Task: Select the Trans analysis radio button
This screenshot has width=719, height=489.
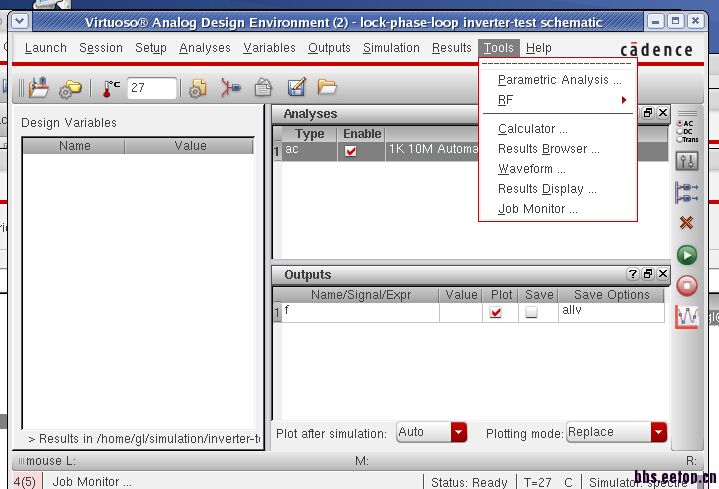Action: tap(680, 139)
